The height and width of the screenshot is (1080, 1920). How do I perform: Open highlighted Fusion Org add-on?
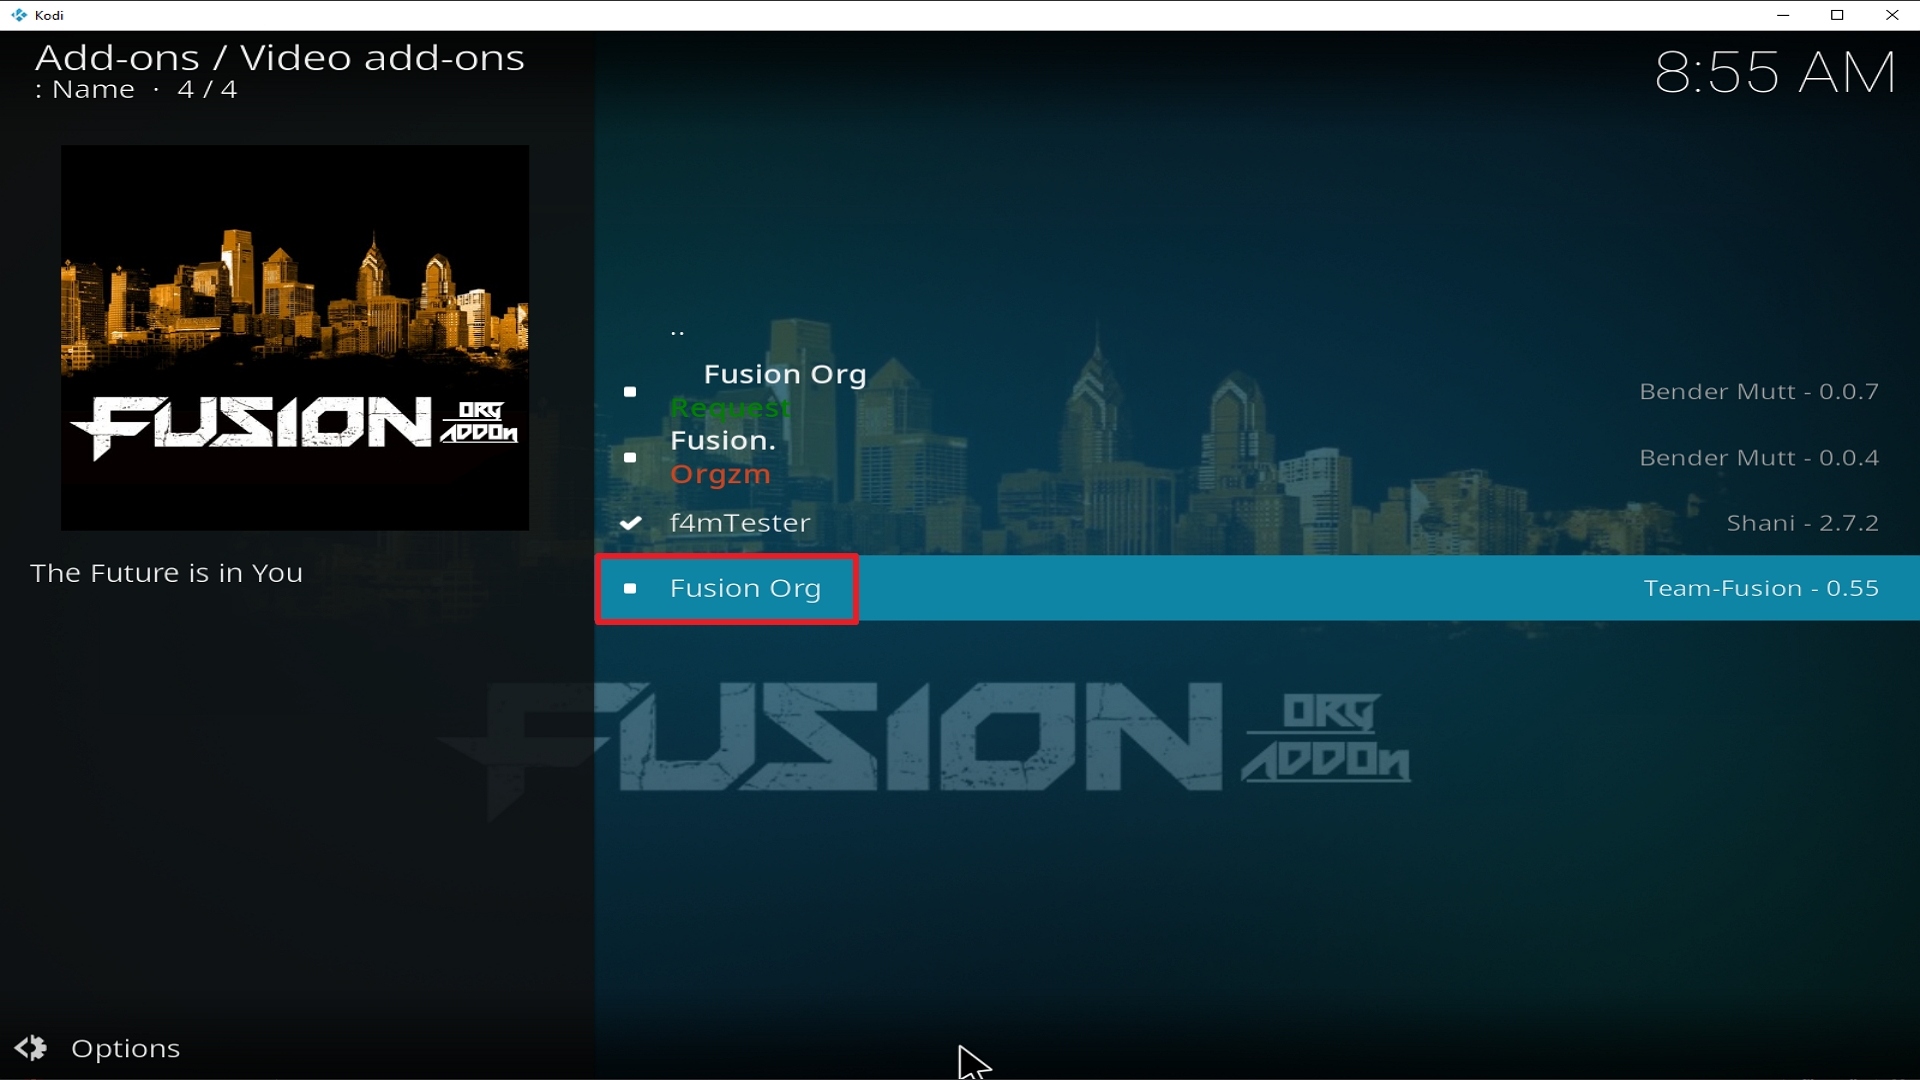(1257, 588)
